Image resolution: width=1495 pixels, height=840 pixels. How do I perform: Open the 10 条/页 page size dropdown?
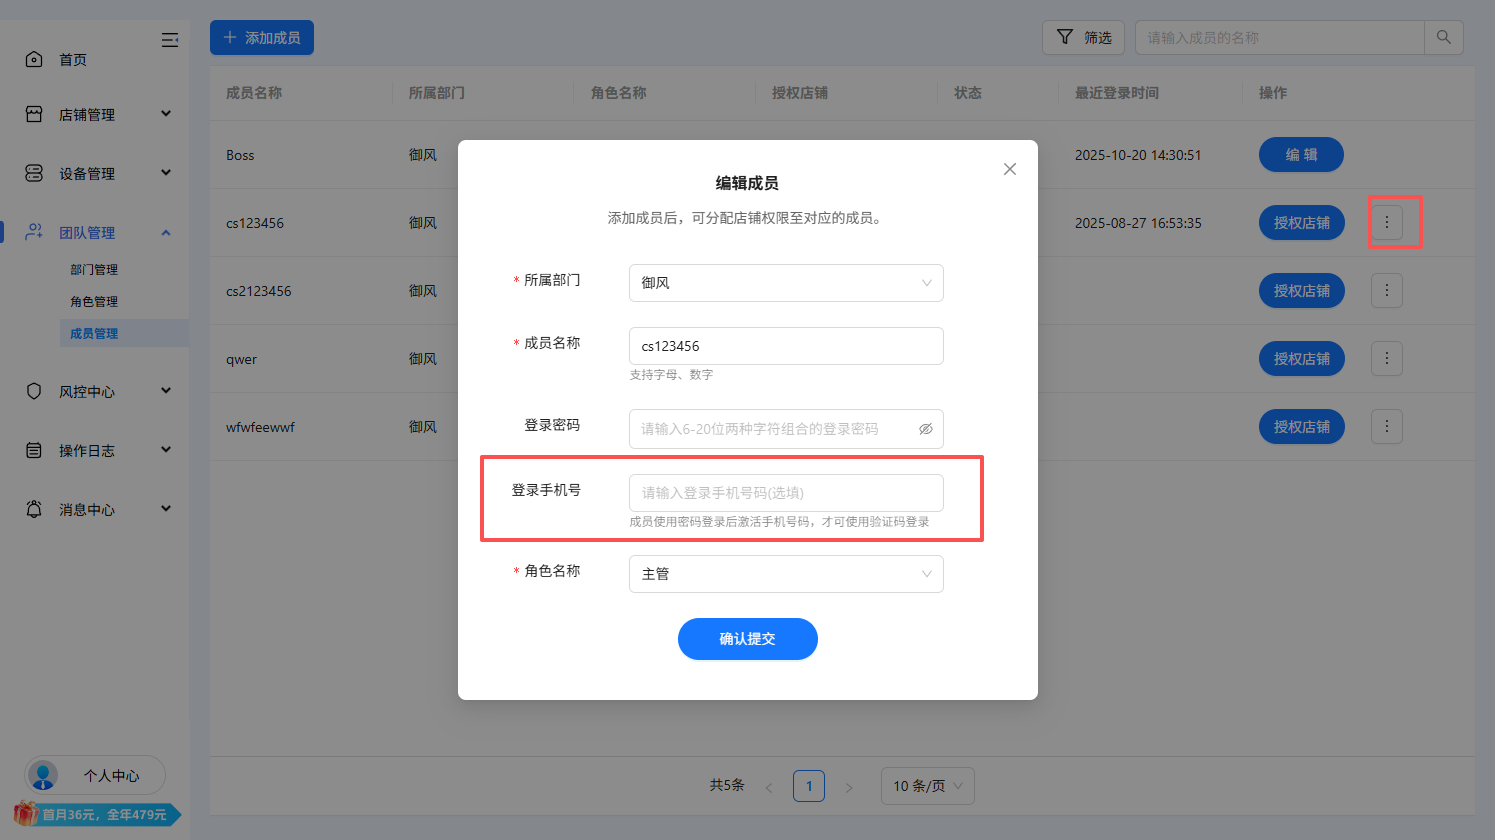[x=927, y=786]
